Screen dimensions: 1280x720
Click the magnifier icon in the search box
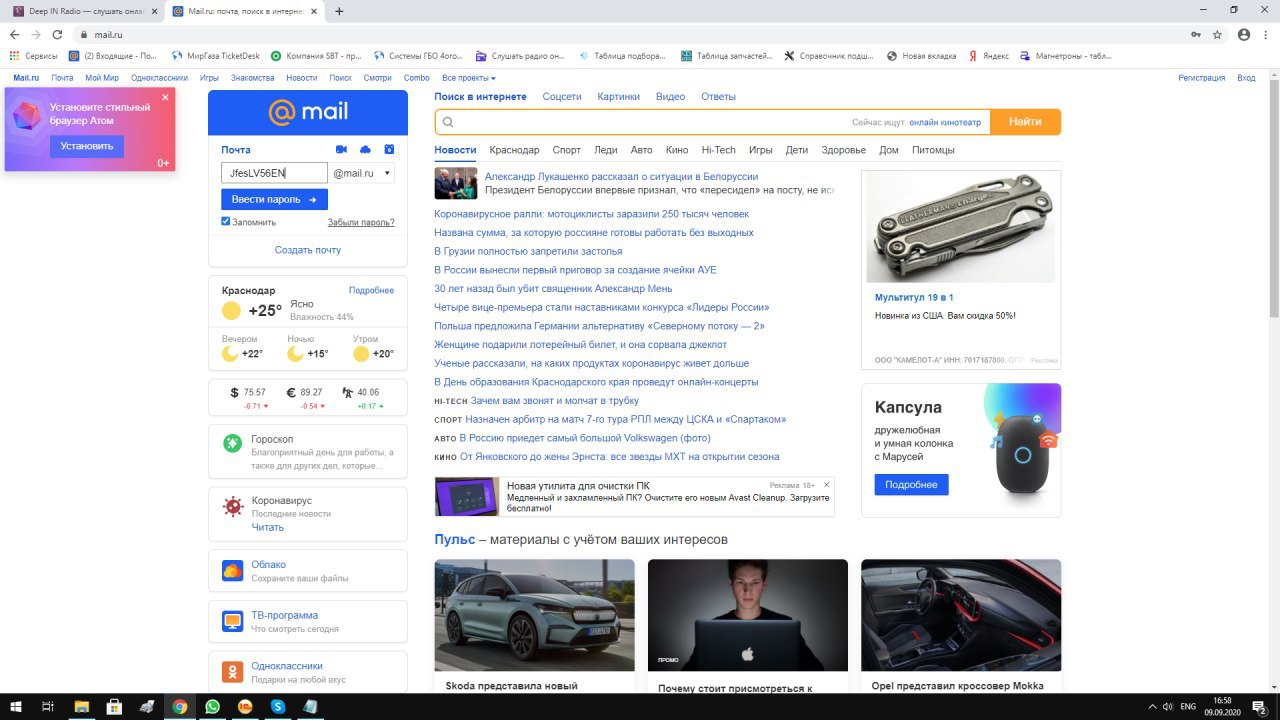[x=448, y=122]
